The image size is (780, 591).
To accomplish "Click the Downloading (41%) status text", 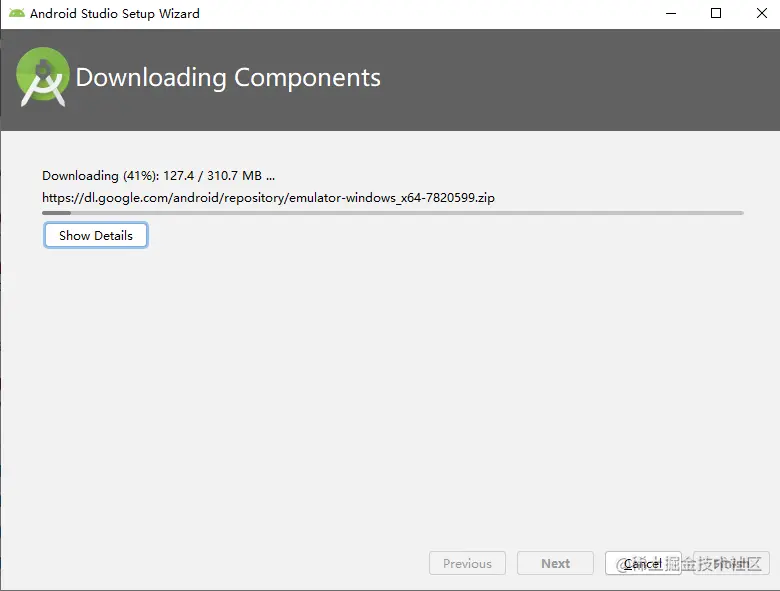I will tap(158, 176).
